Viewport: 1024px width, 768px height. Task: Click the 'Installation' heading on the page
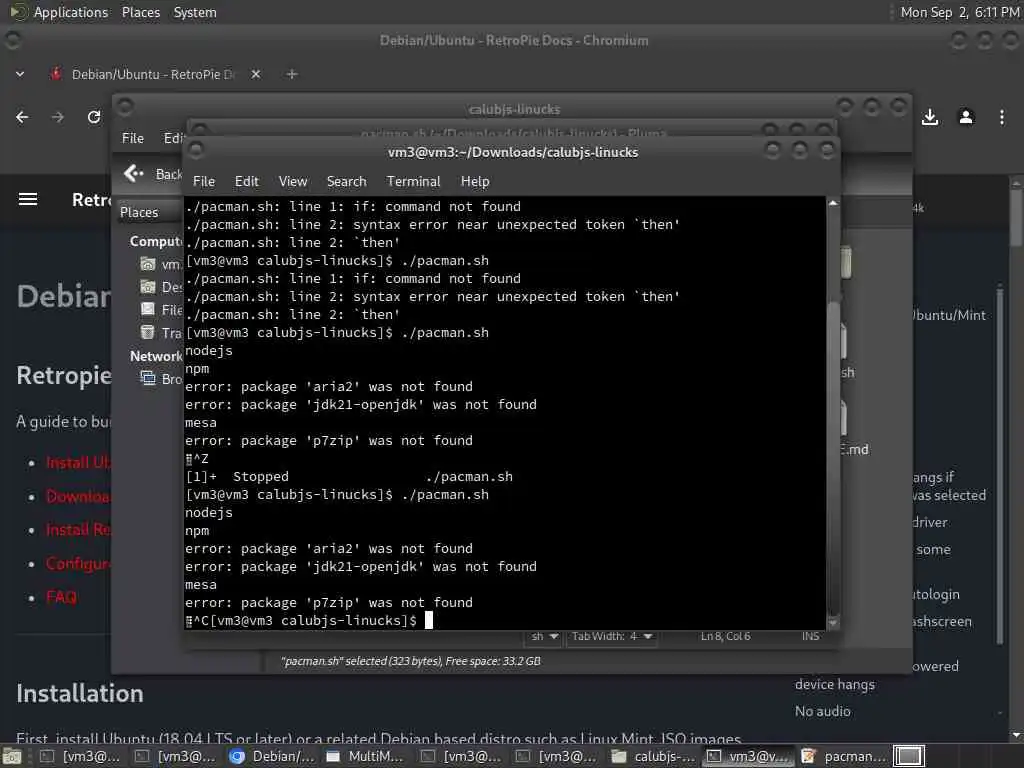click(x=80, y=694)
